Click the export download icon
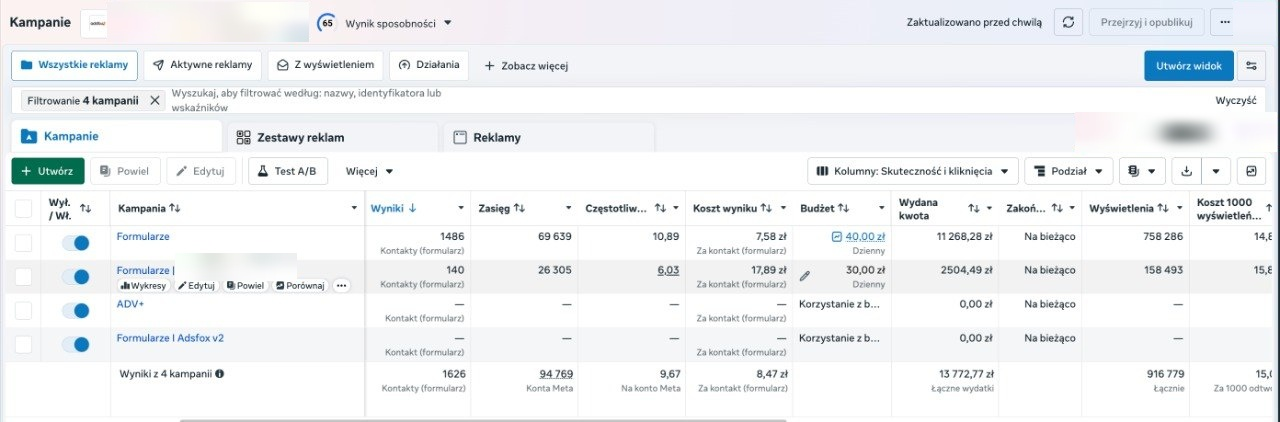Viewport: 1280px width, 422px height. 1187,171
